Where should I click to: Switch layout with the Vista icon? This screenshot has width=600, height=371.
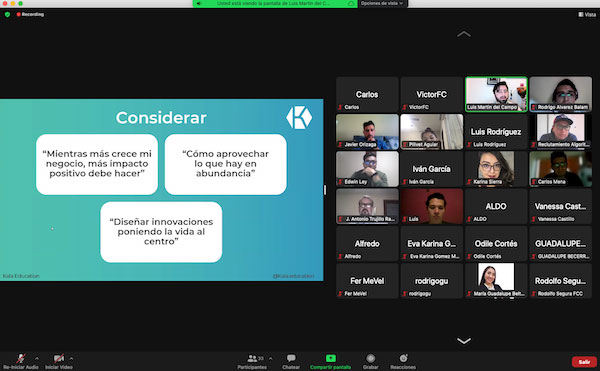(587, 15)
